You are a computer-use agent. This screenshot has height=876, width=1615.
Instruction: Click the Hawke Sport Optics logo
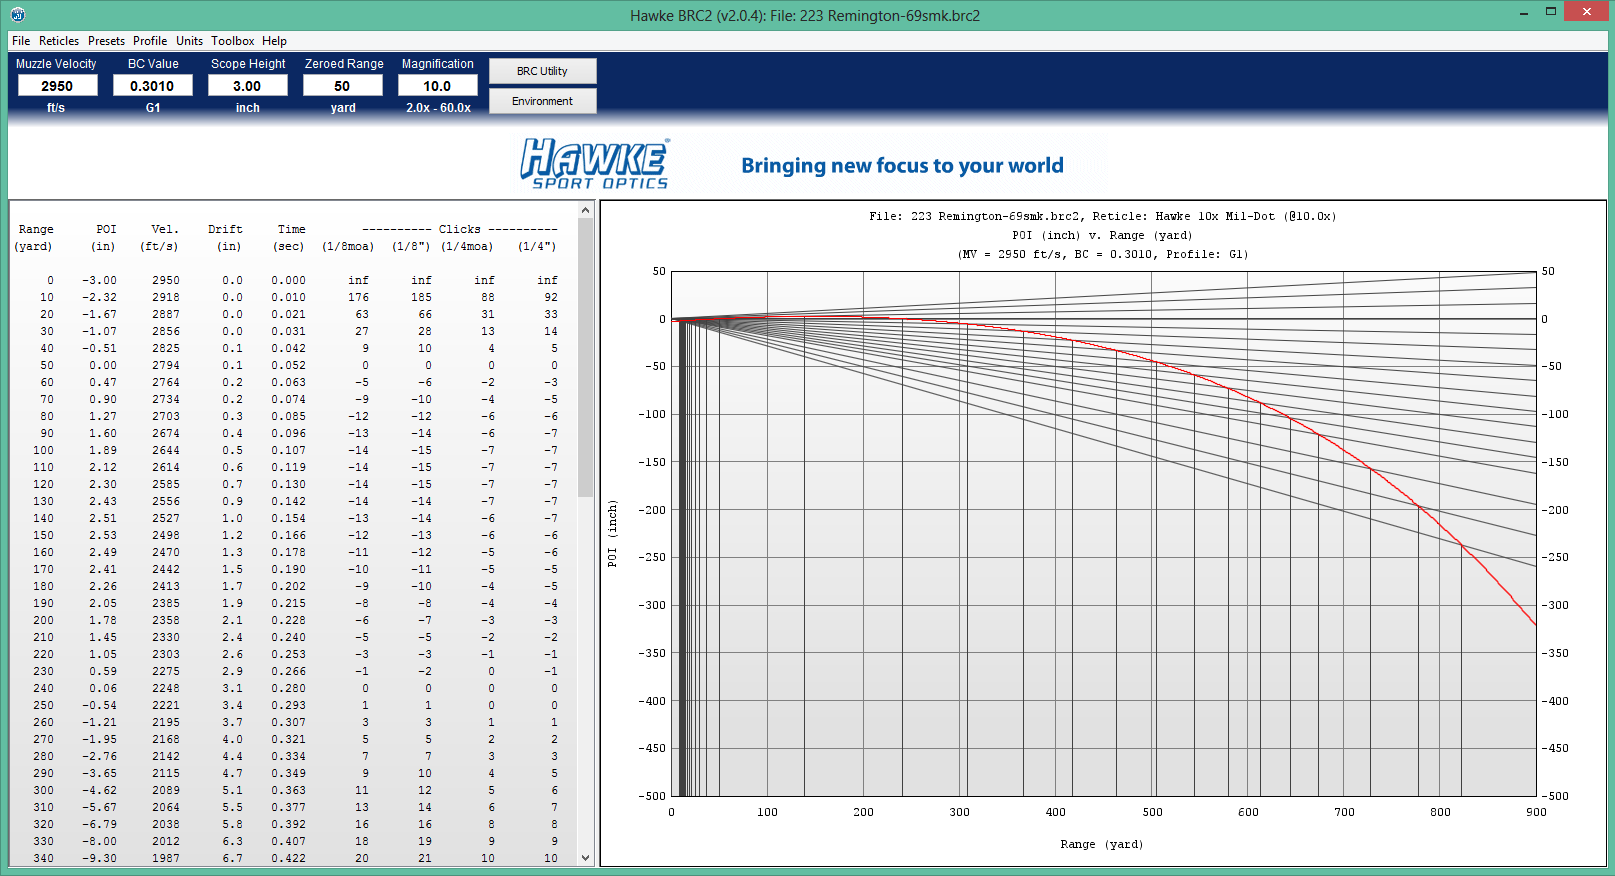click(x=595, y=164)
